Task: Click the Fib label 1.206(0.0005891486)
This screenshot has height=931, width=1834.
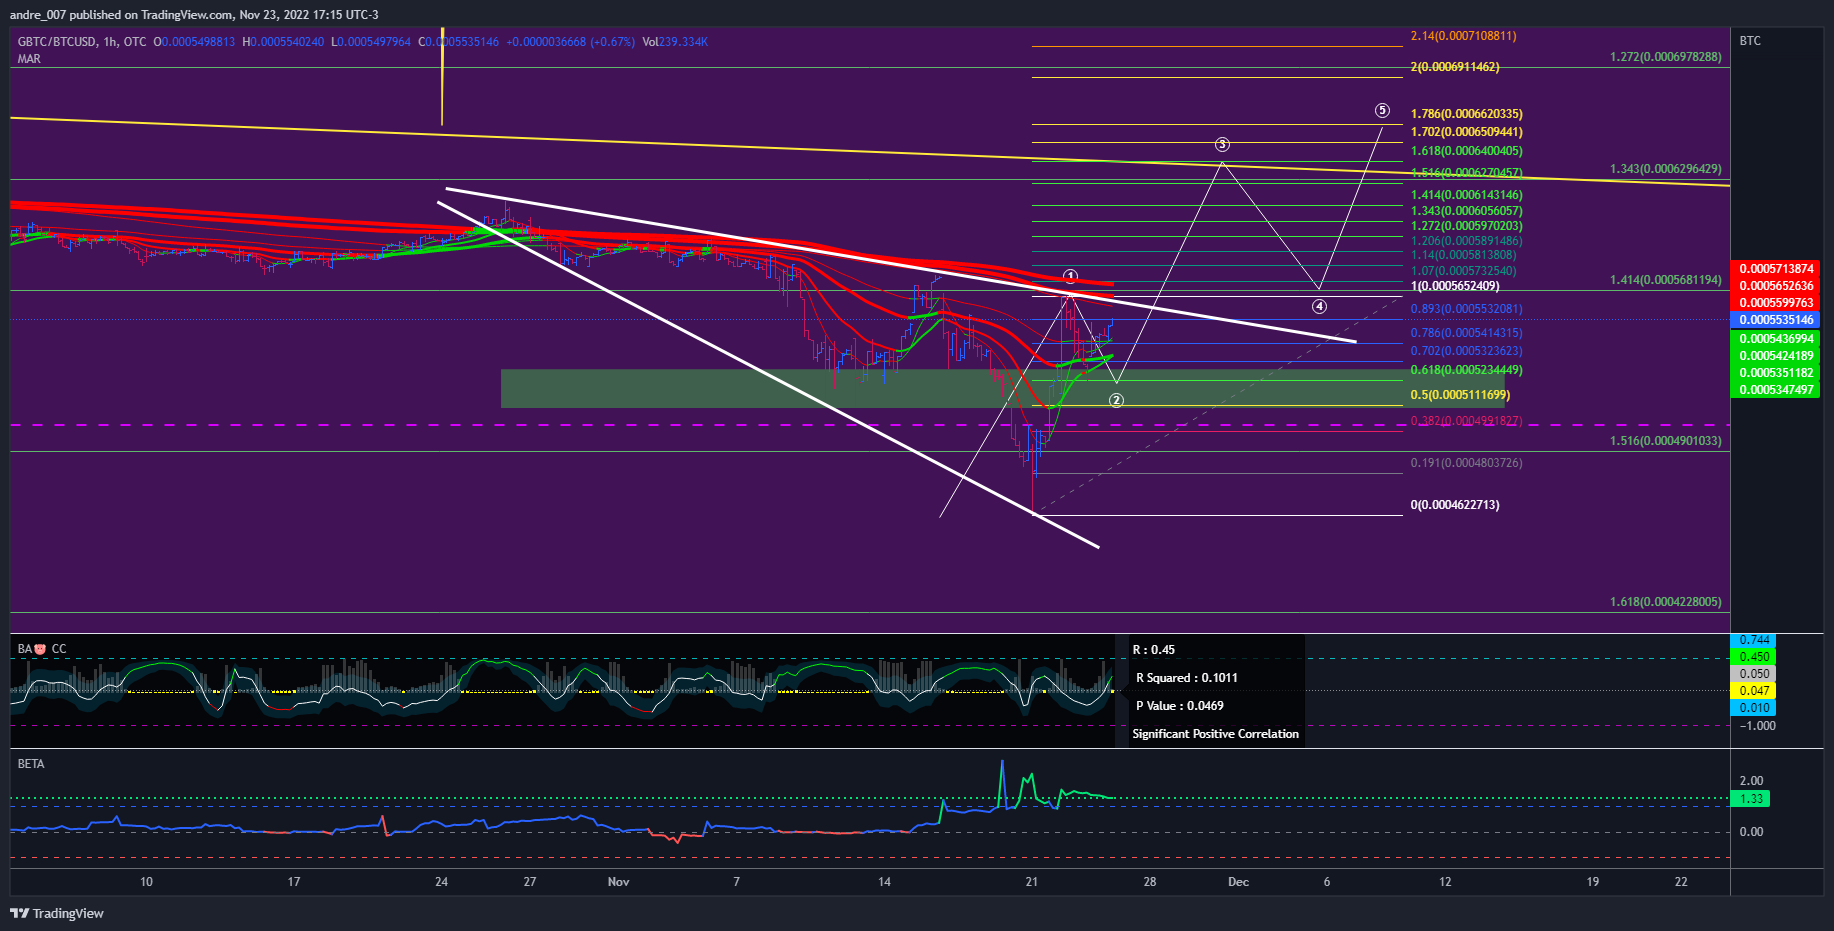Action: [x=1466, y=241]
